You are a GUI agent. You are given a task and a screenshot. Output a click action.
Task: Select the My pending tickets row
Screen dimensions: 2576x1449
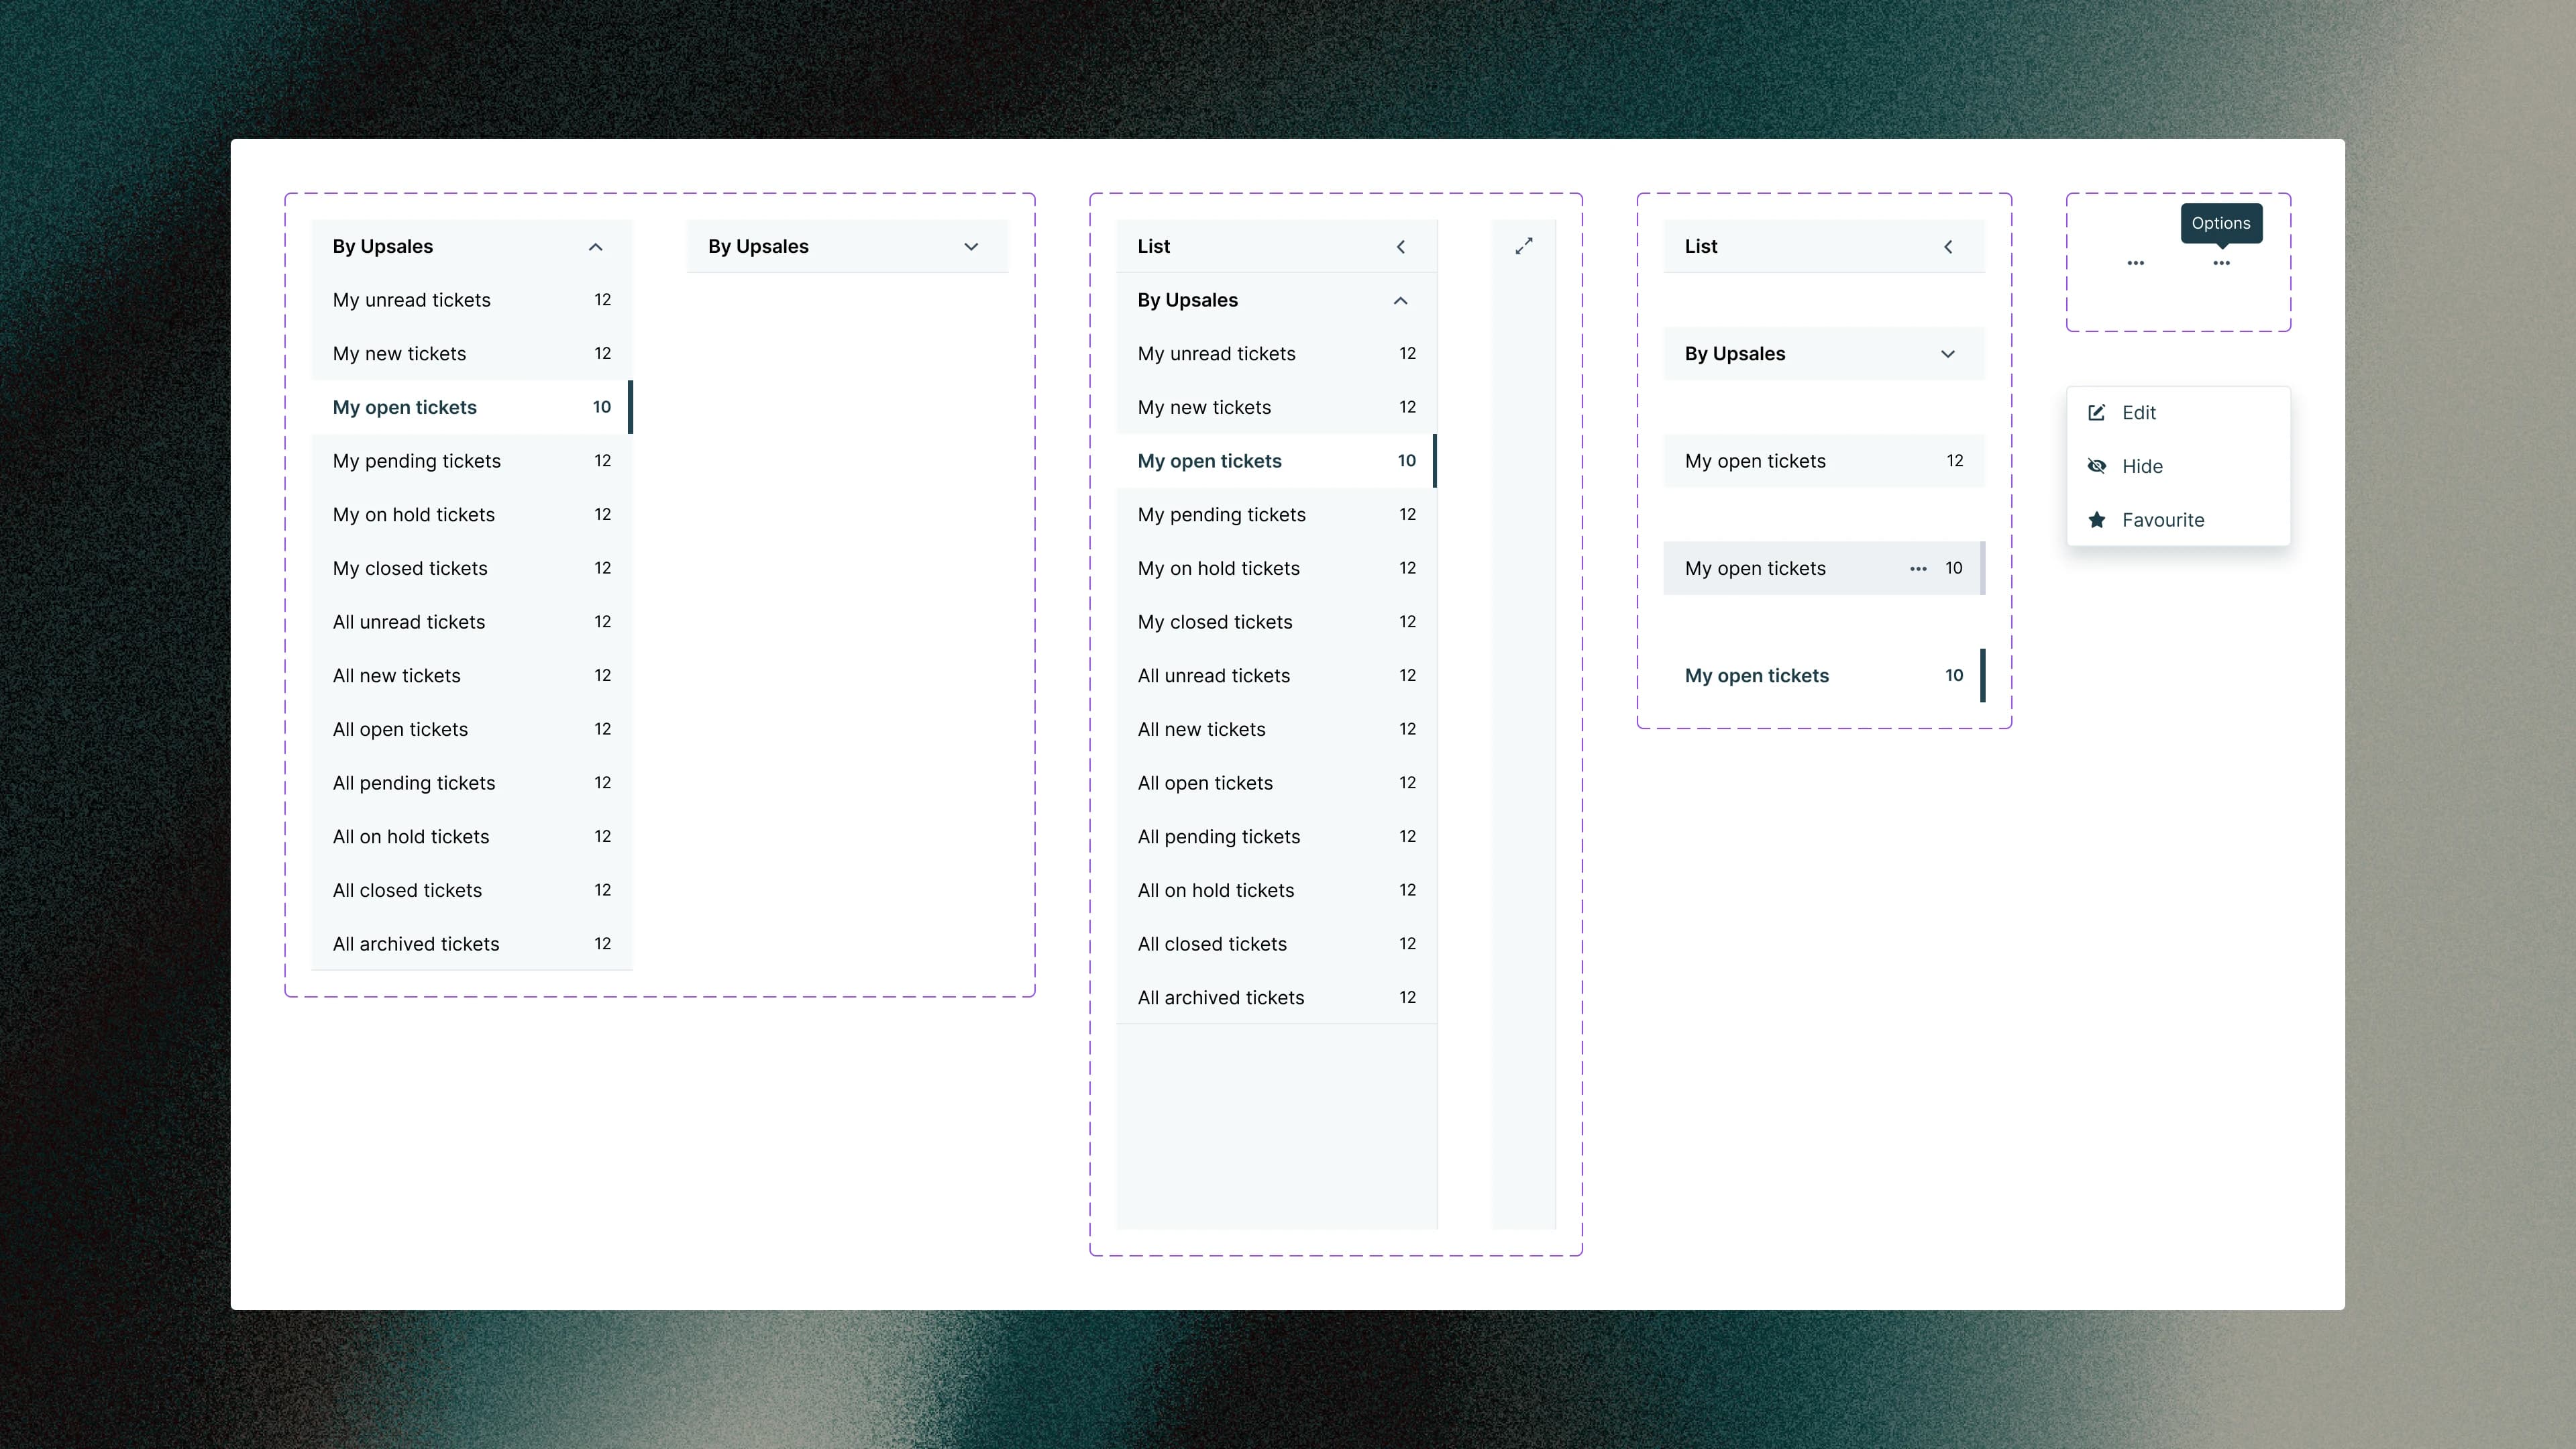point(417,461)
